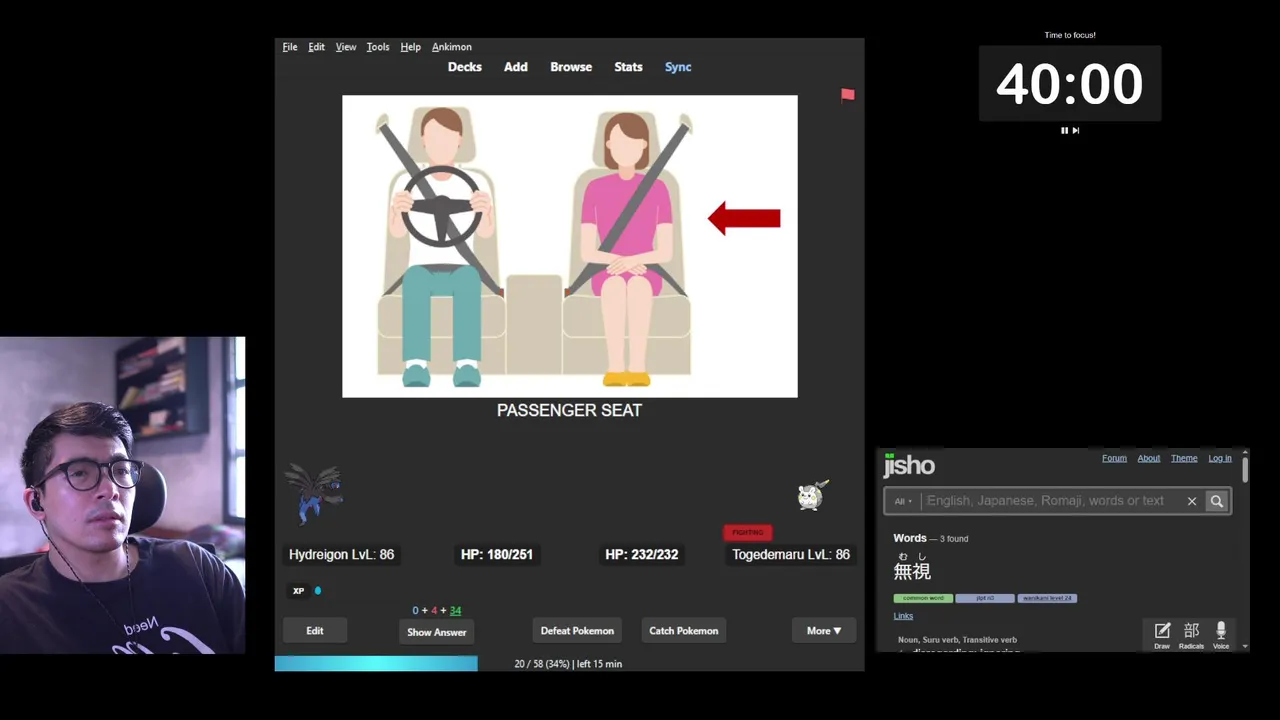This screenshot has width=1280, height=720.
Task: Click the 'HP: 232/232' value
Action: pos(642,554)
